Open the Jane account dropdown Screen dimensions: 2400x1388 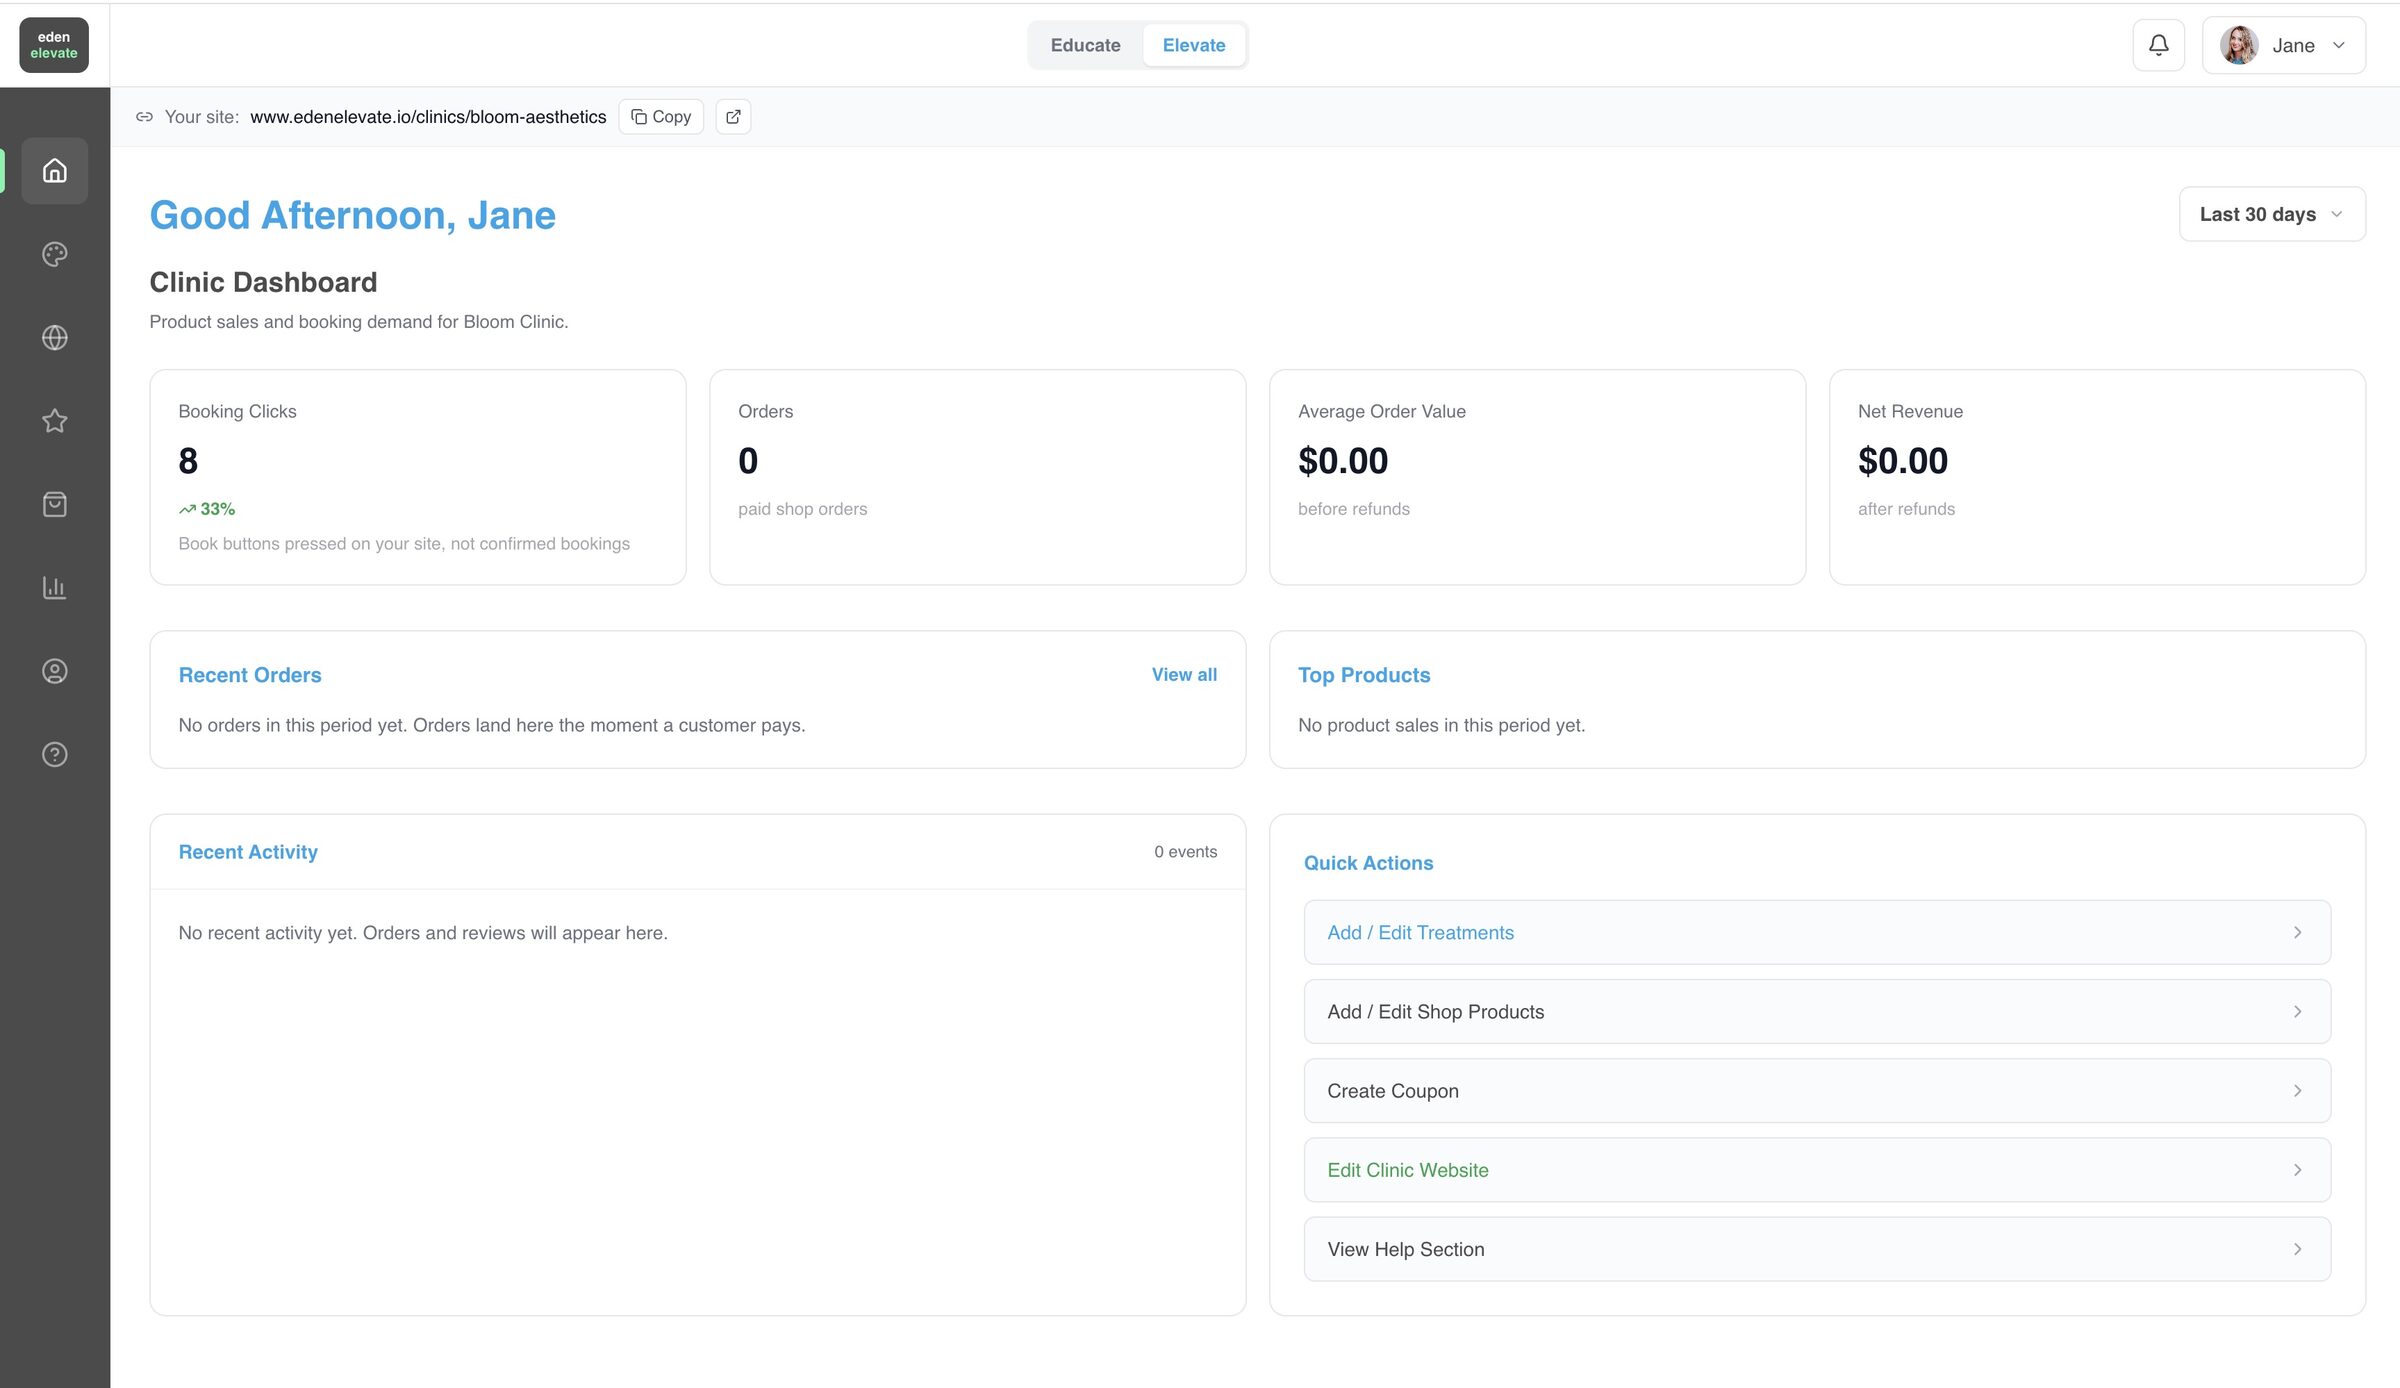point(2283,45)
